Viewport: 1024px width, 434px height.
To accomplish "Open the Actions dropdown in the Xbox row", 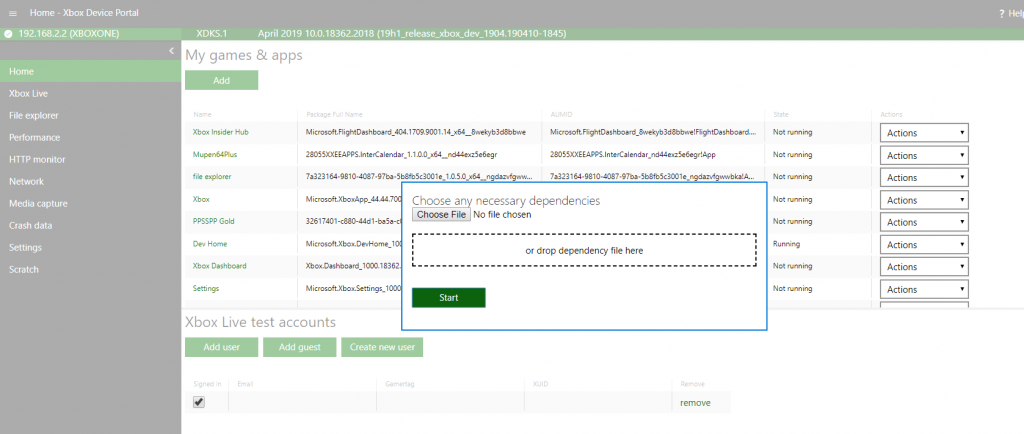I will coord(924,200).
